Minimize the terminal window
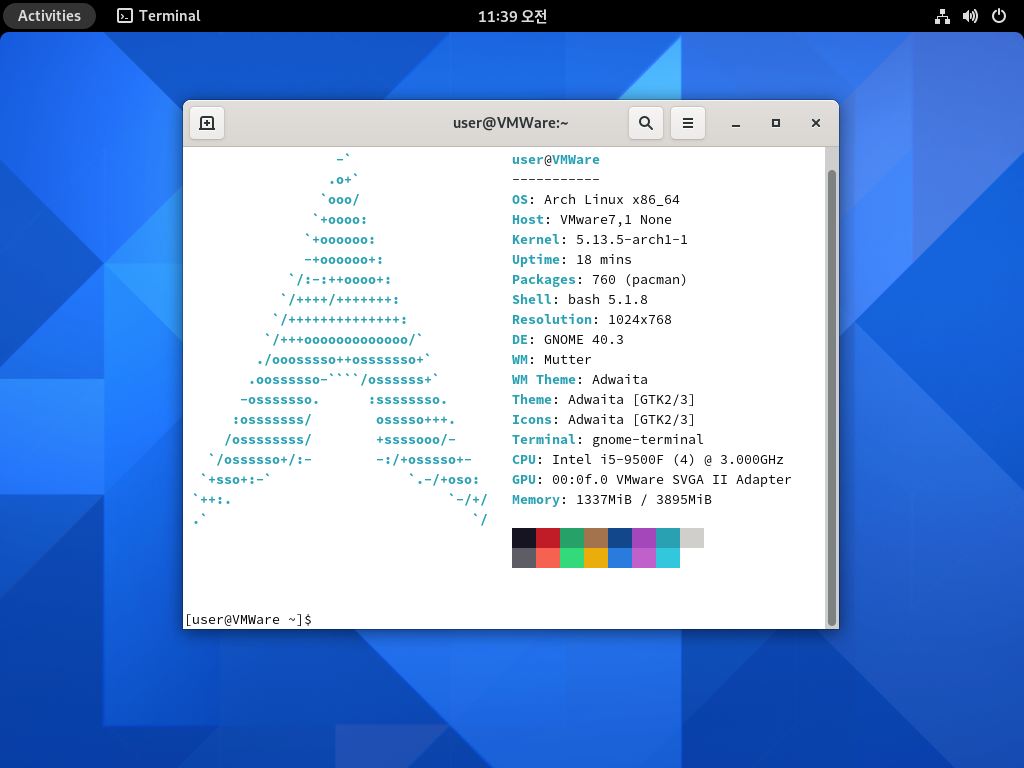The height and width of the screenshot is (768, 1024). (x=736, y=123)
